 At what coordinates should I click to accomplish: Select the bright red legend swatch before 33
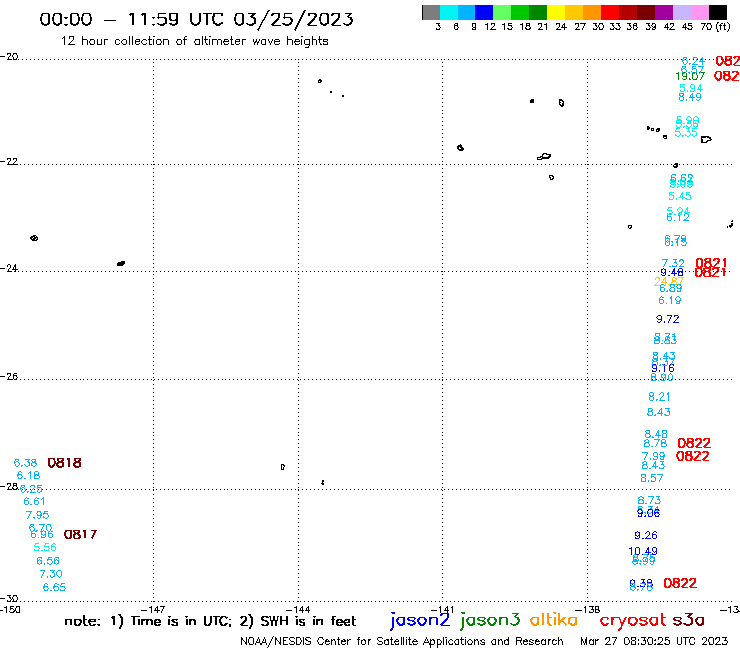[610, 12]
